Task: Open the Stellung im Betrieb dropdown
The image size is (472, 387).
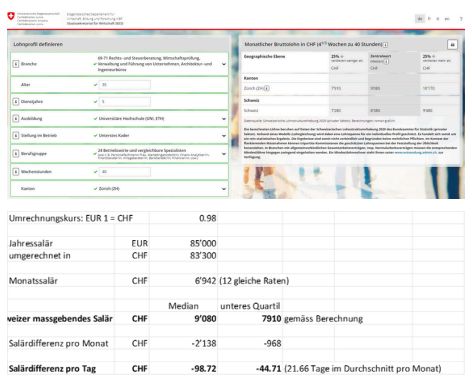Action: [224, 135]
